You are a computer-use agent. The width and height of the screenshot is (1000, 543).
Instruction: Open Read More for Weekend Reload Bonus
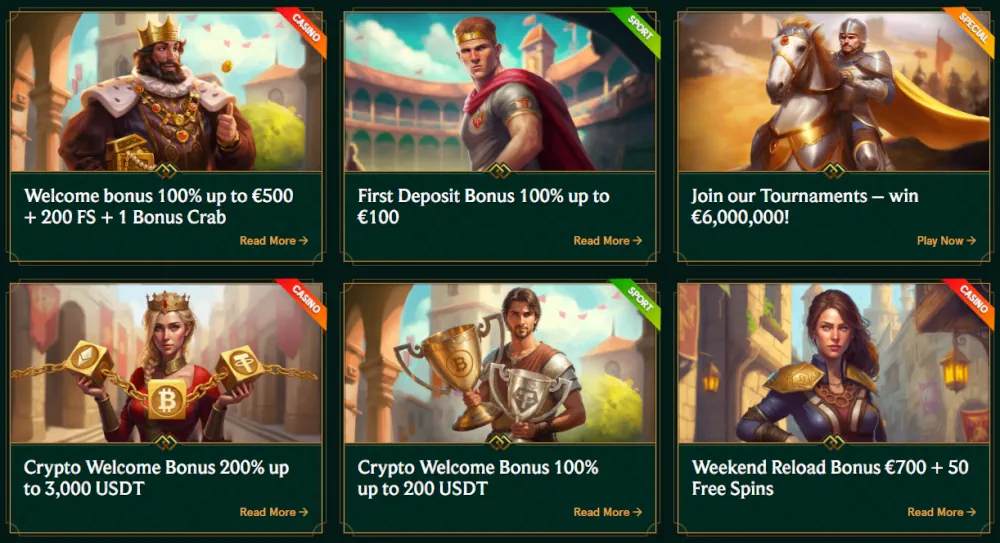tap(941, 512)
